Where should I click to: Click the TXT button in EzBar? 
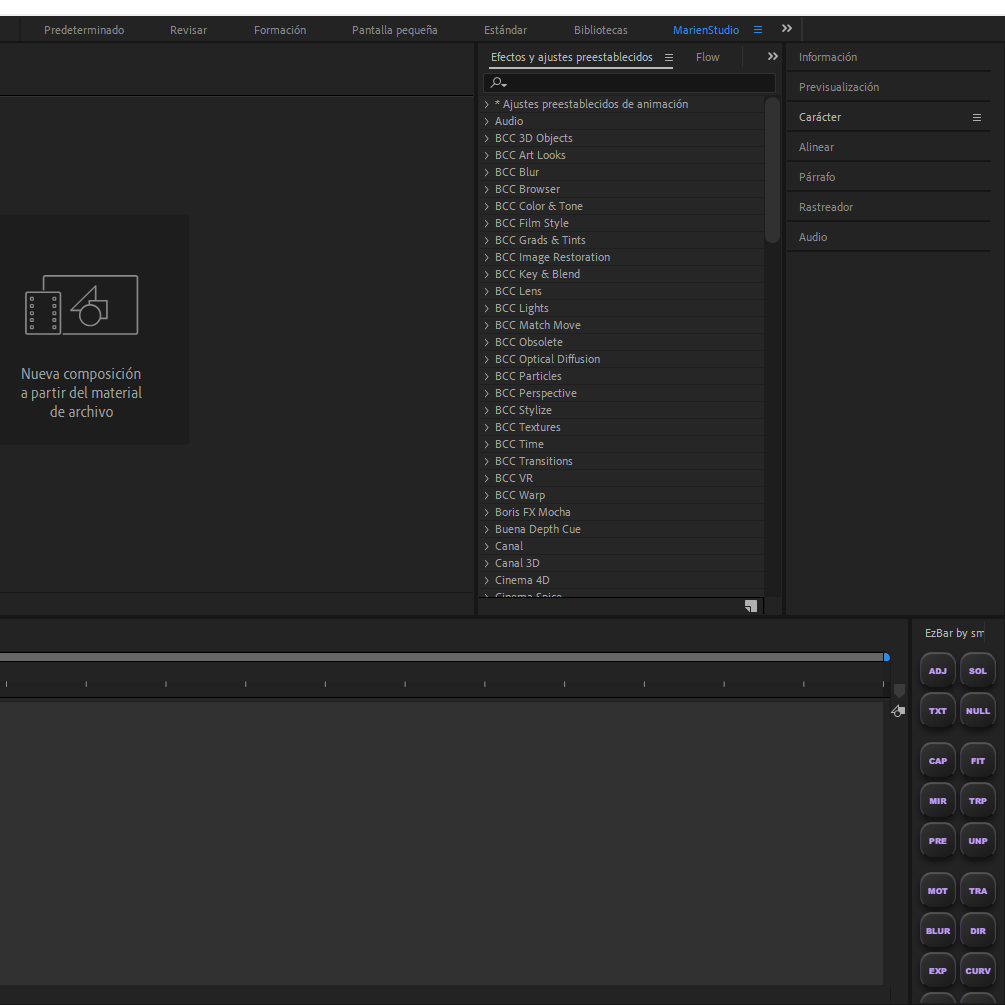[x=937, y=710]
